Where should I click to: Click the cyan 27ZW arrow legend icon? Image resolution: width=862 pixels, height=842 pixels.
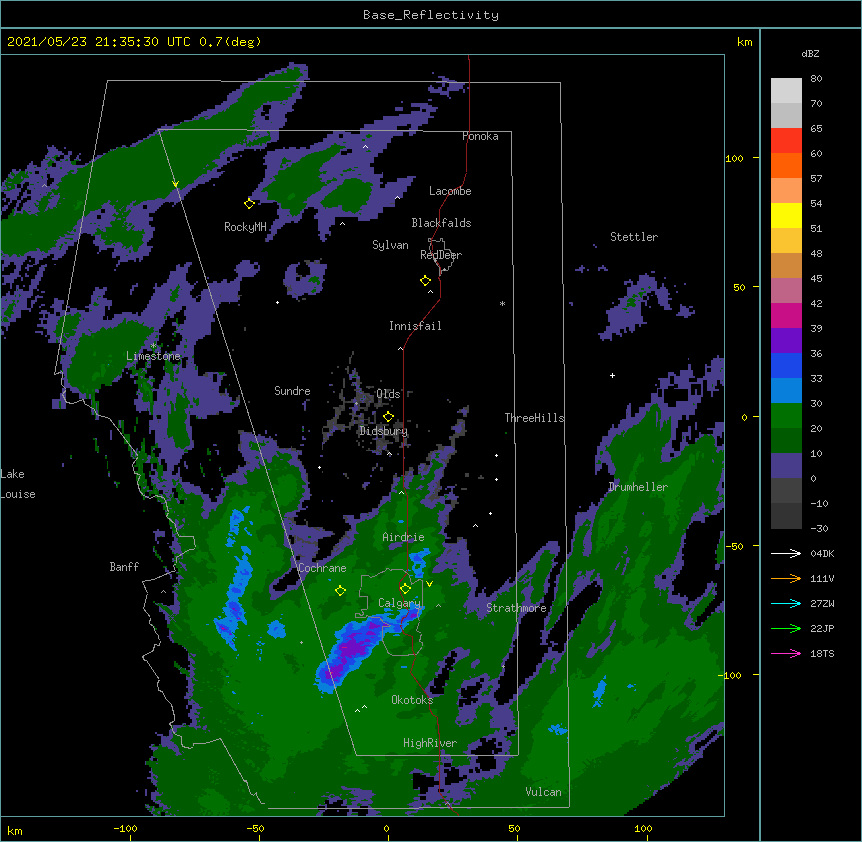pyautogui.click(x=786, y=603)
